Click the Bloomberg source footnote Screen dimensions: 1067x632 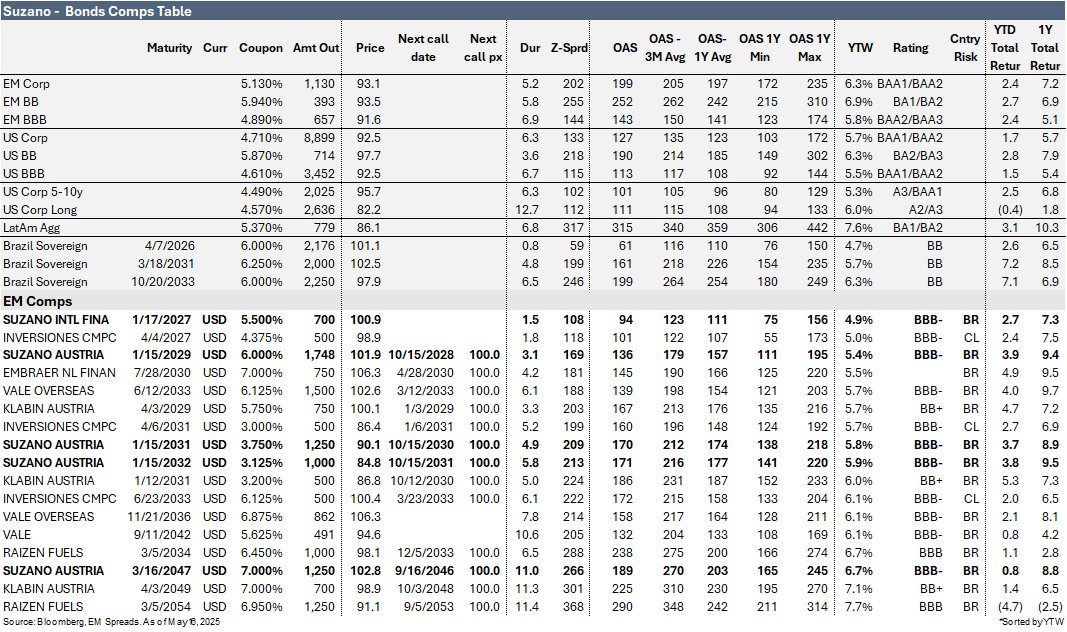tap(112, 622)
